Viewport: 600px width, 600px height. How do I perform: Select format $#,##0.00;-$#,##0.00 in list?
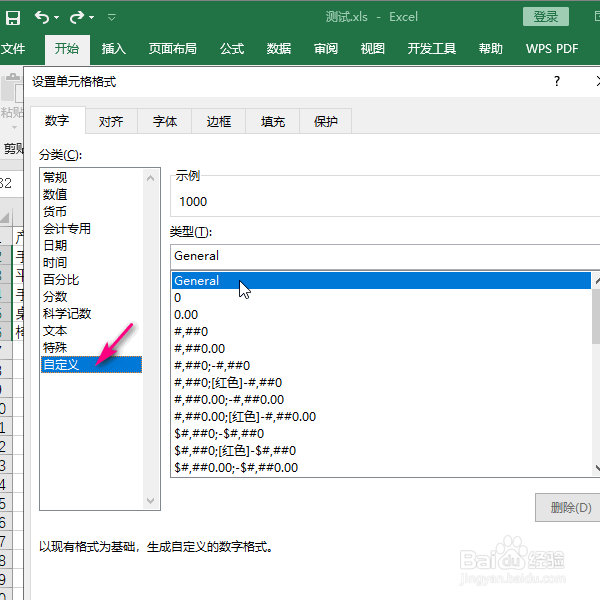[381, 467]
